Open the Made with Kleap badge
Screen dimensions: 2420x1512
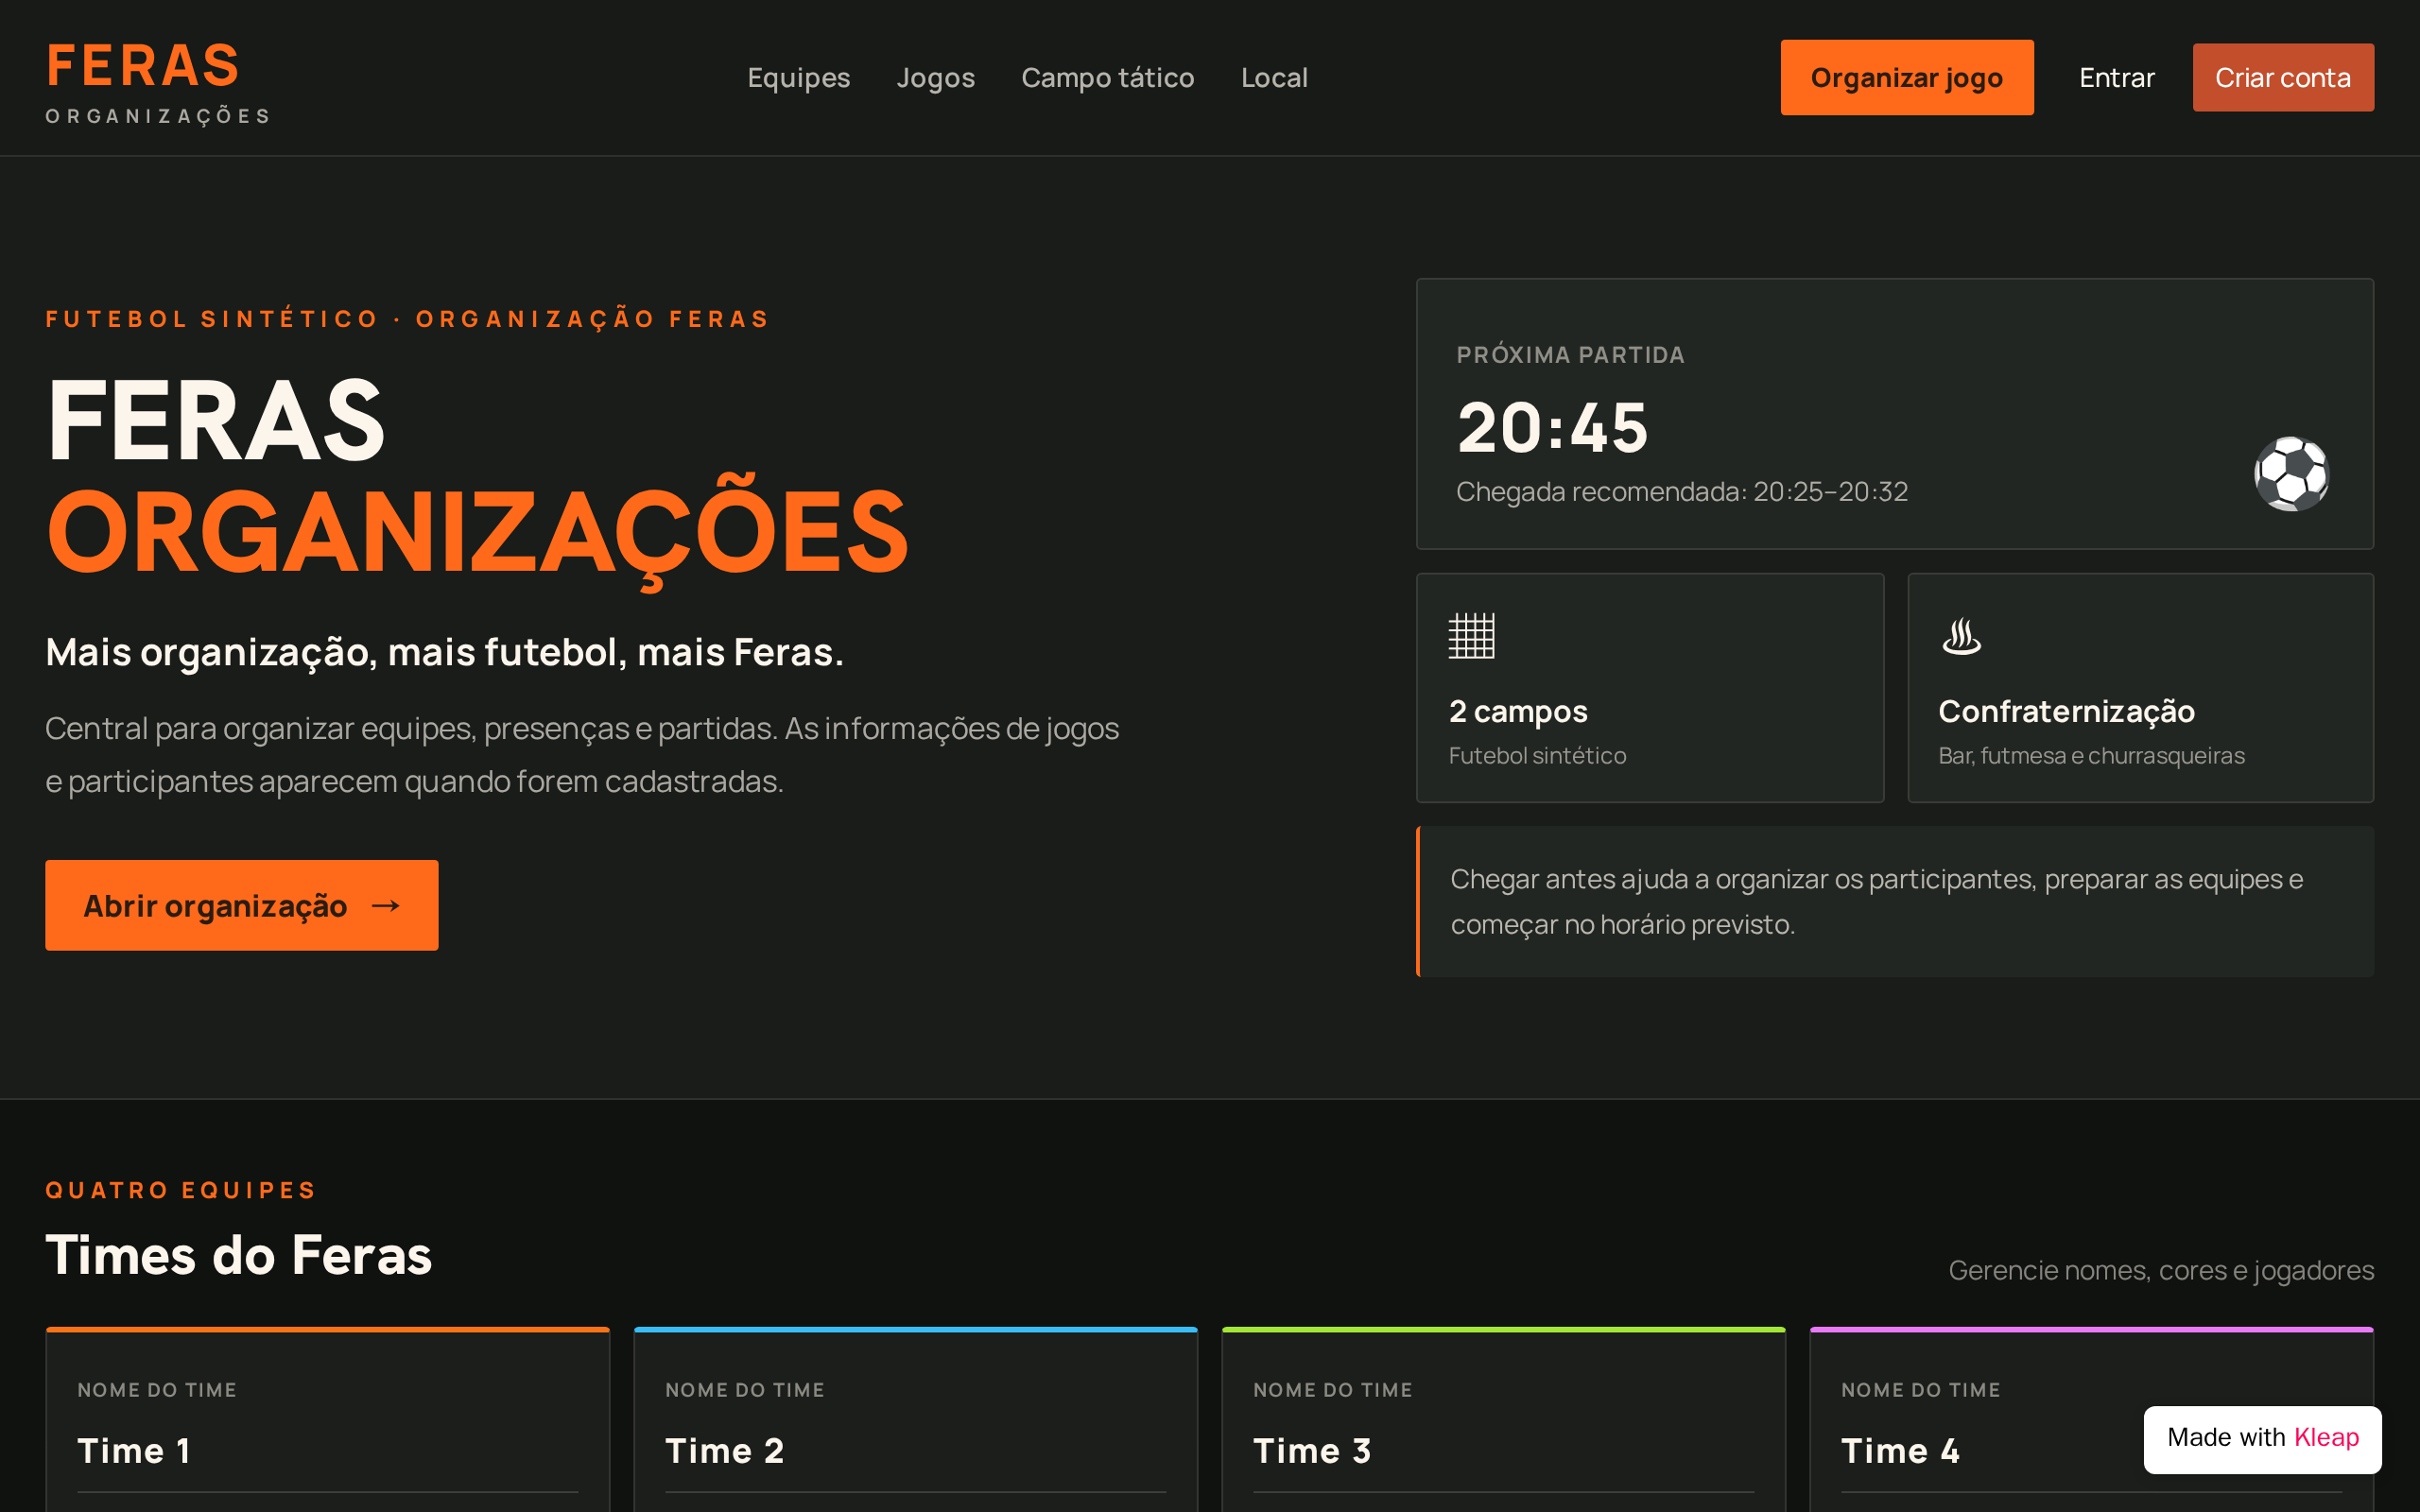pyautogui.click(x=2262, y=1438)
